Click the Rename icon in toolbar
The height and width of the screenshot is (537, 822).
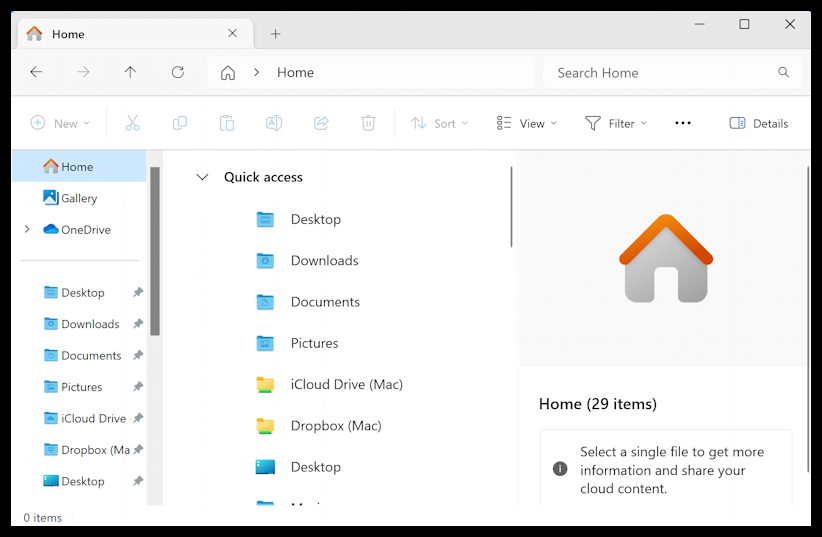(x=274, y=123)
